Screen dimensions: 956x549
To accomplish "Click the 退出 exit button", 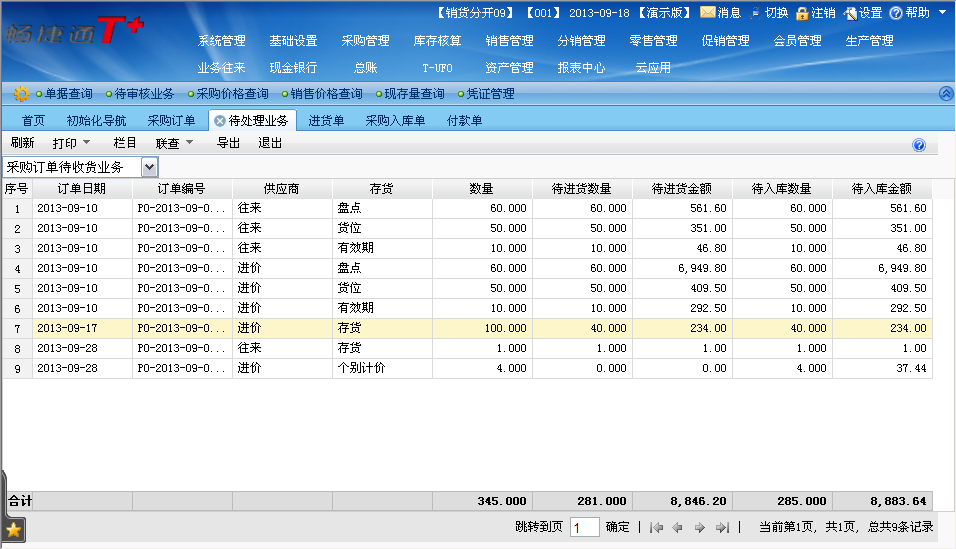I will click(270, 143).
